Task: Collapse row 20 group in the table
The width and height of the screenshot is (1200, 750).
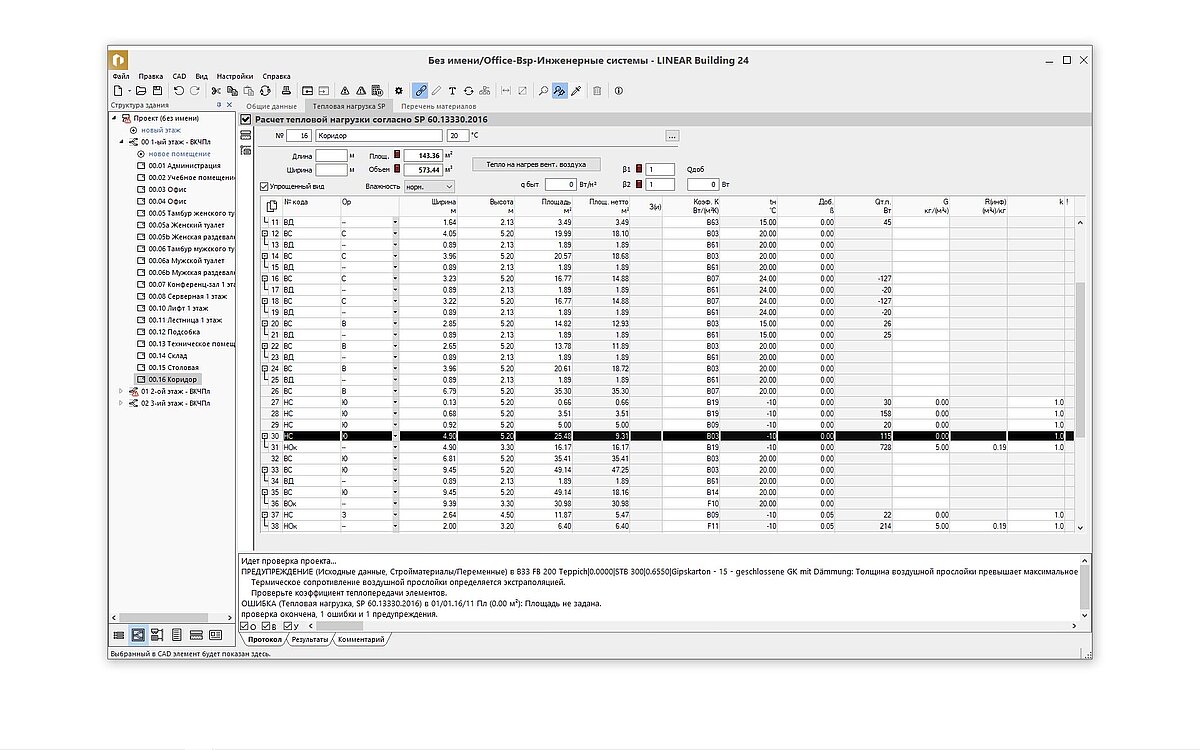Action: pos(264,323)
